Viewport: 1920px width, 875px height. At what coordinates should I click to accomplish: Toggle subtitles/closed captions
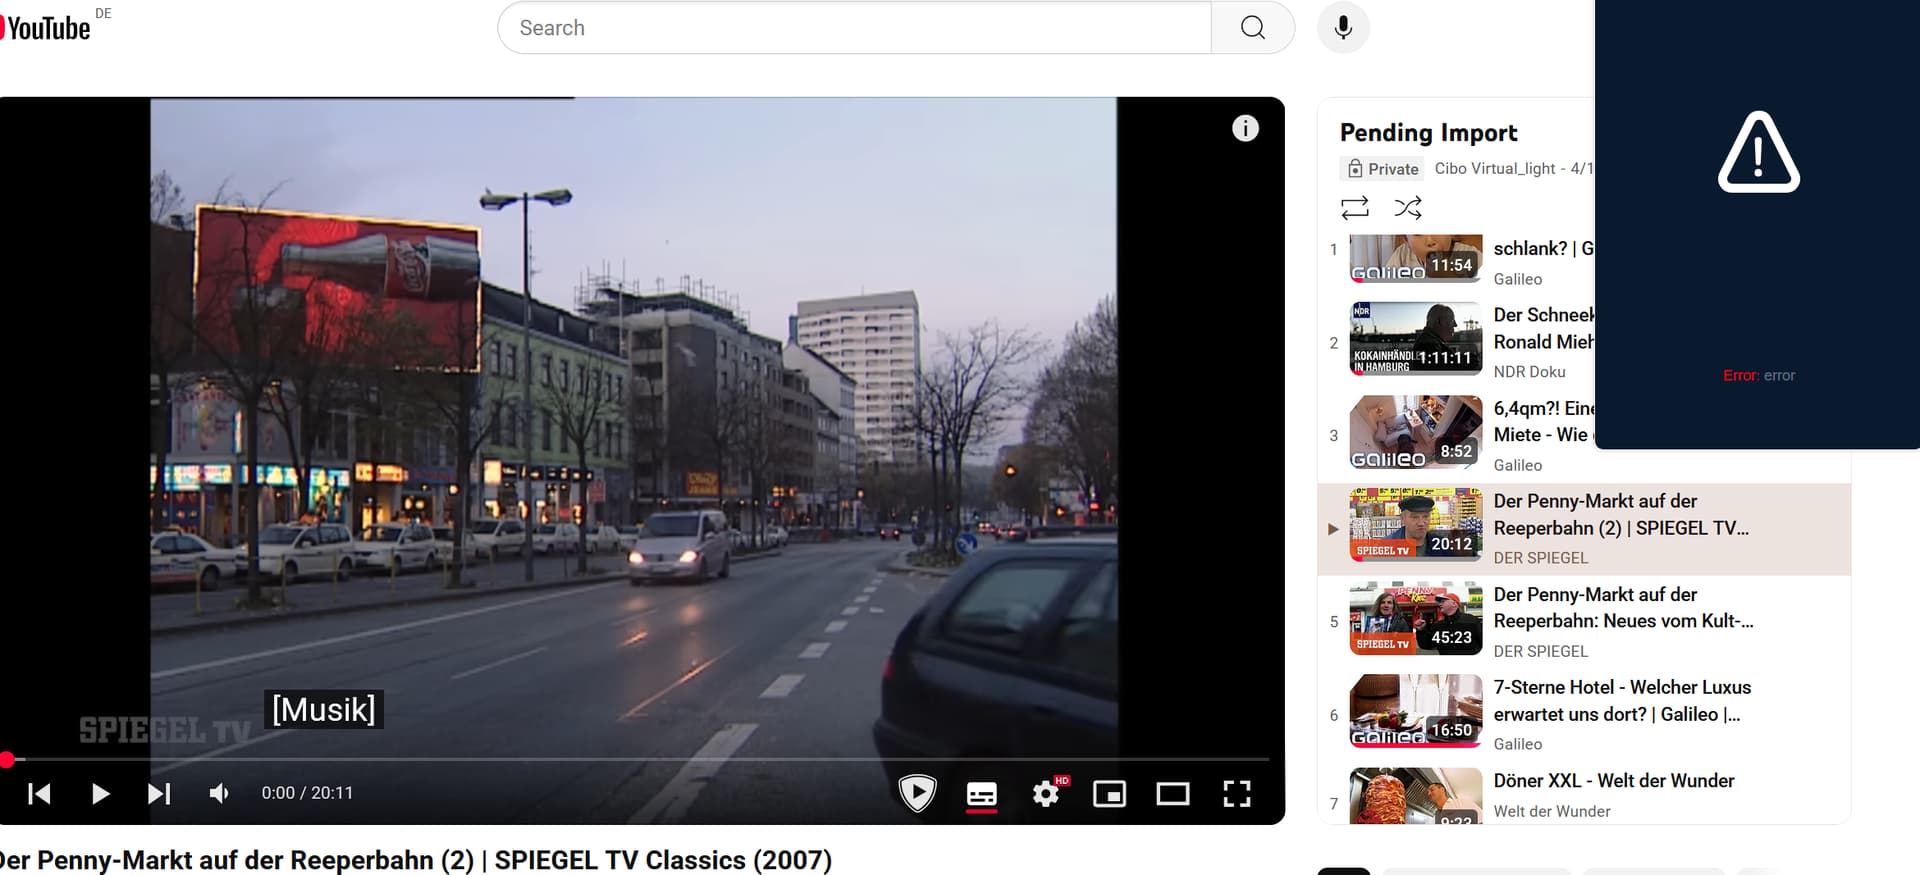981,794
